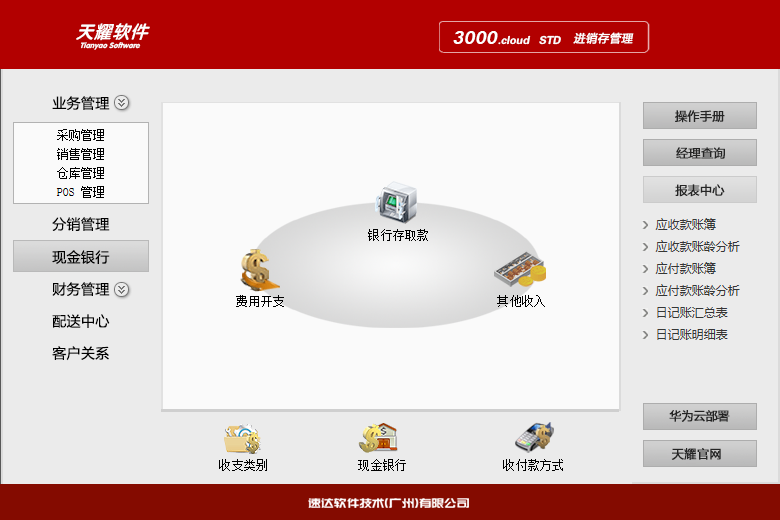Open the 日记账汇总表 report link
The width and height of the screenshot is (780, 520).
click(x=691, y=312)
